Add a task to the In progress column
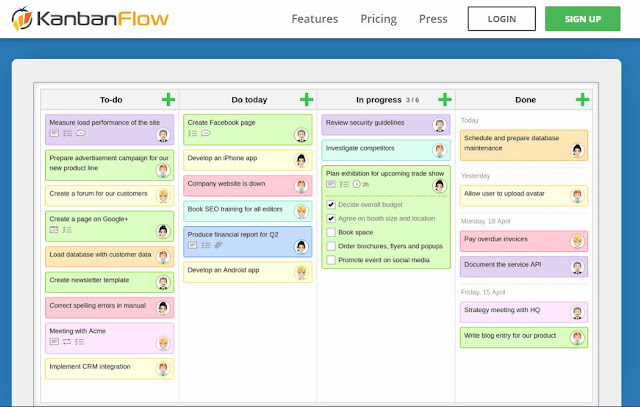The width and height of the screenshot is (640, 407). pyautogui.click(x=445, y=100)
